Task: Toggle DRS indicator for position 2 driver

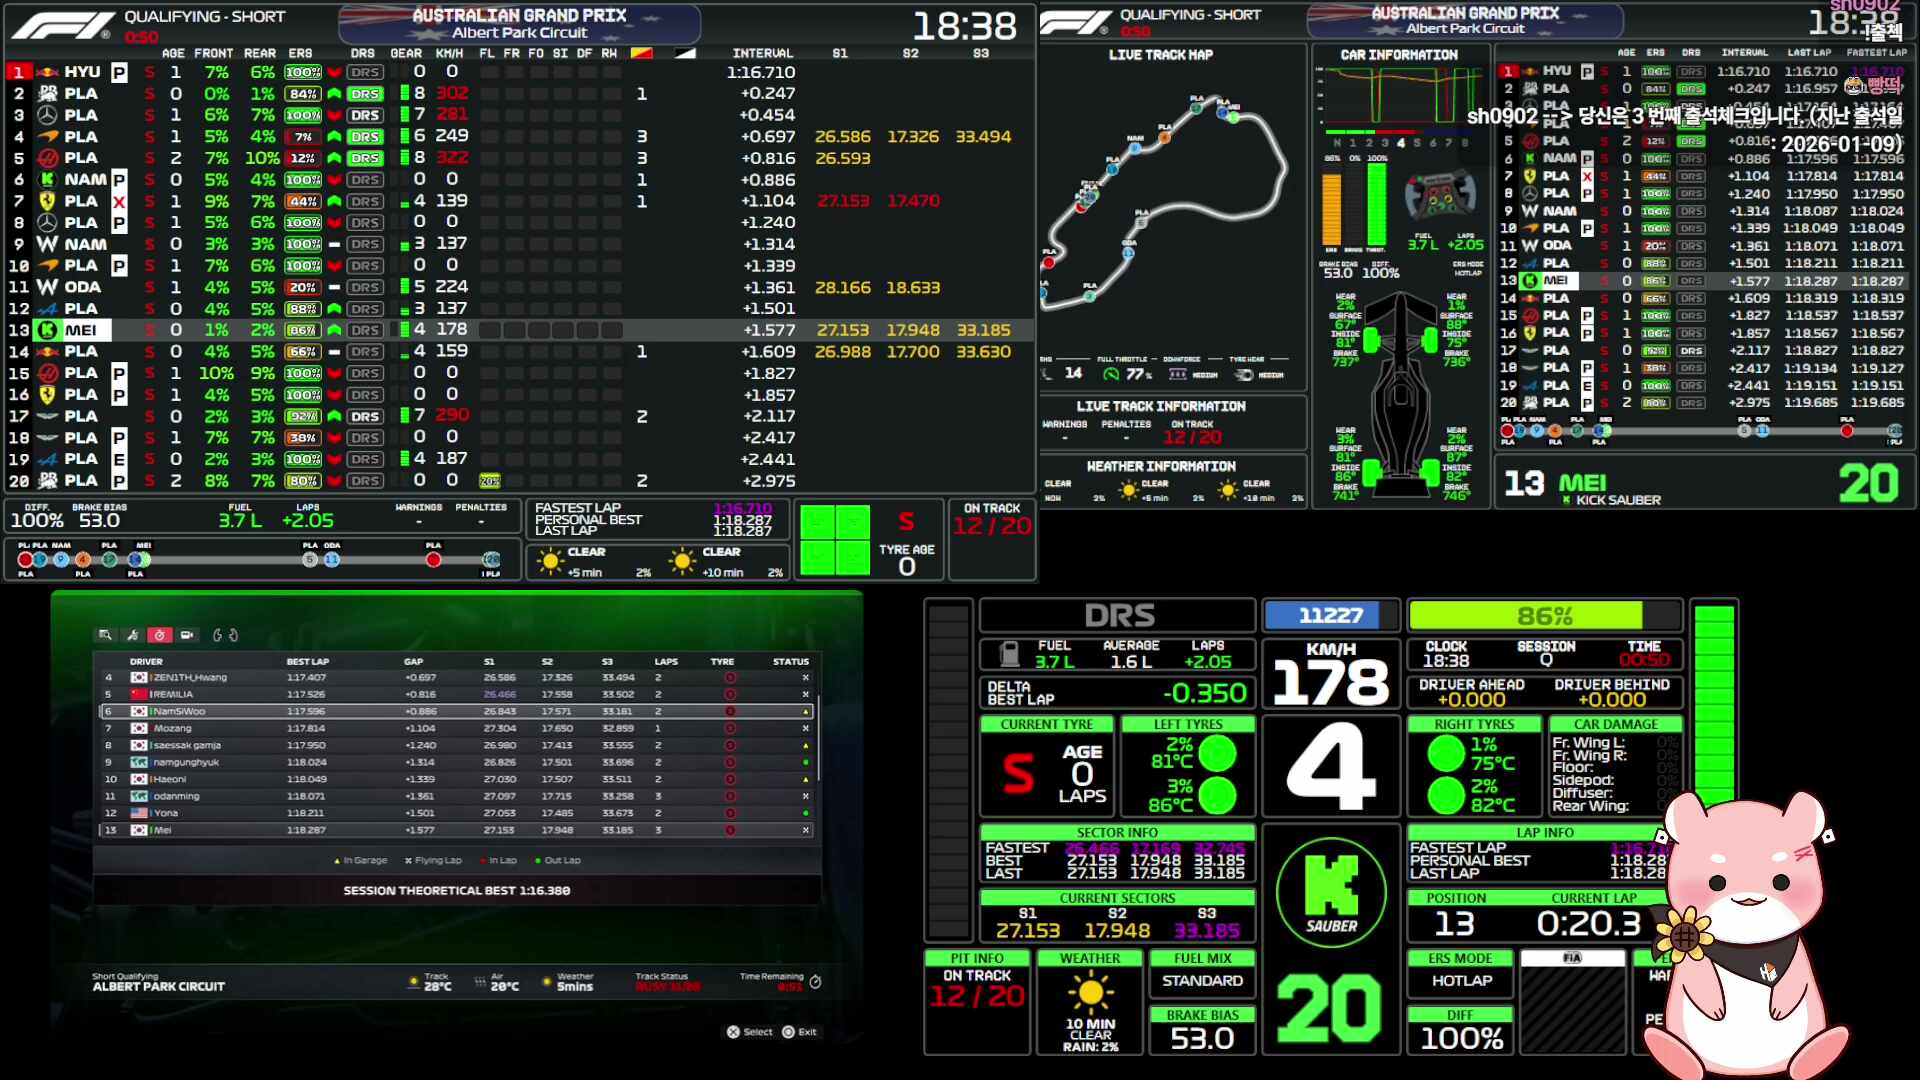Action: pyautogui.click(x=365, y=94)
